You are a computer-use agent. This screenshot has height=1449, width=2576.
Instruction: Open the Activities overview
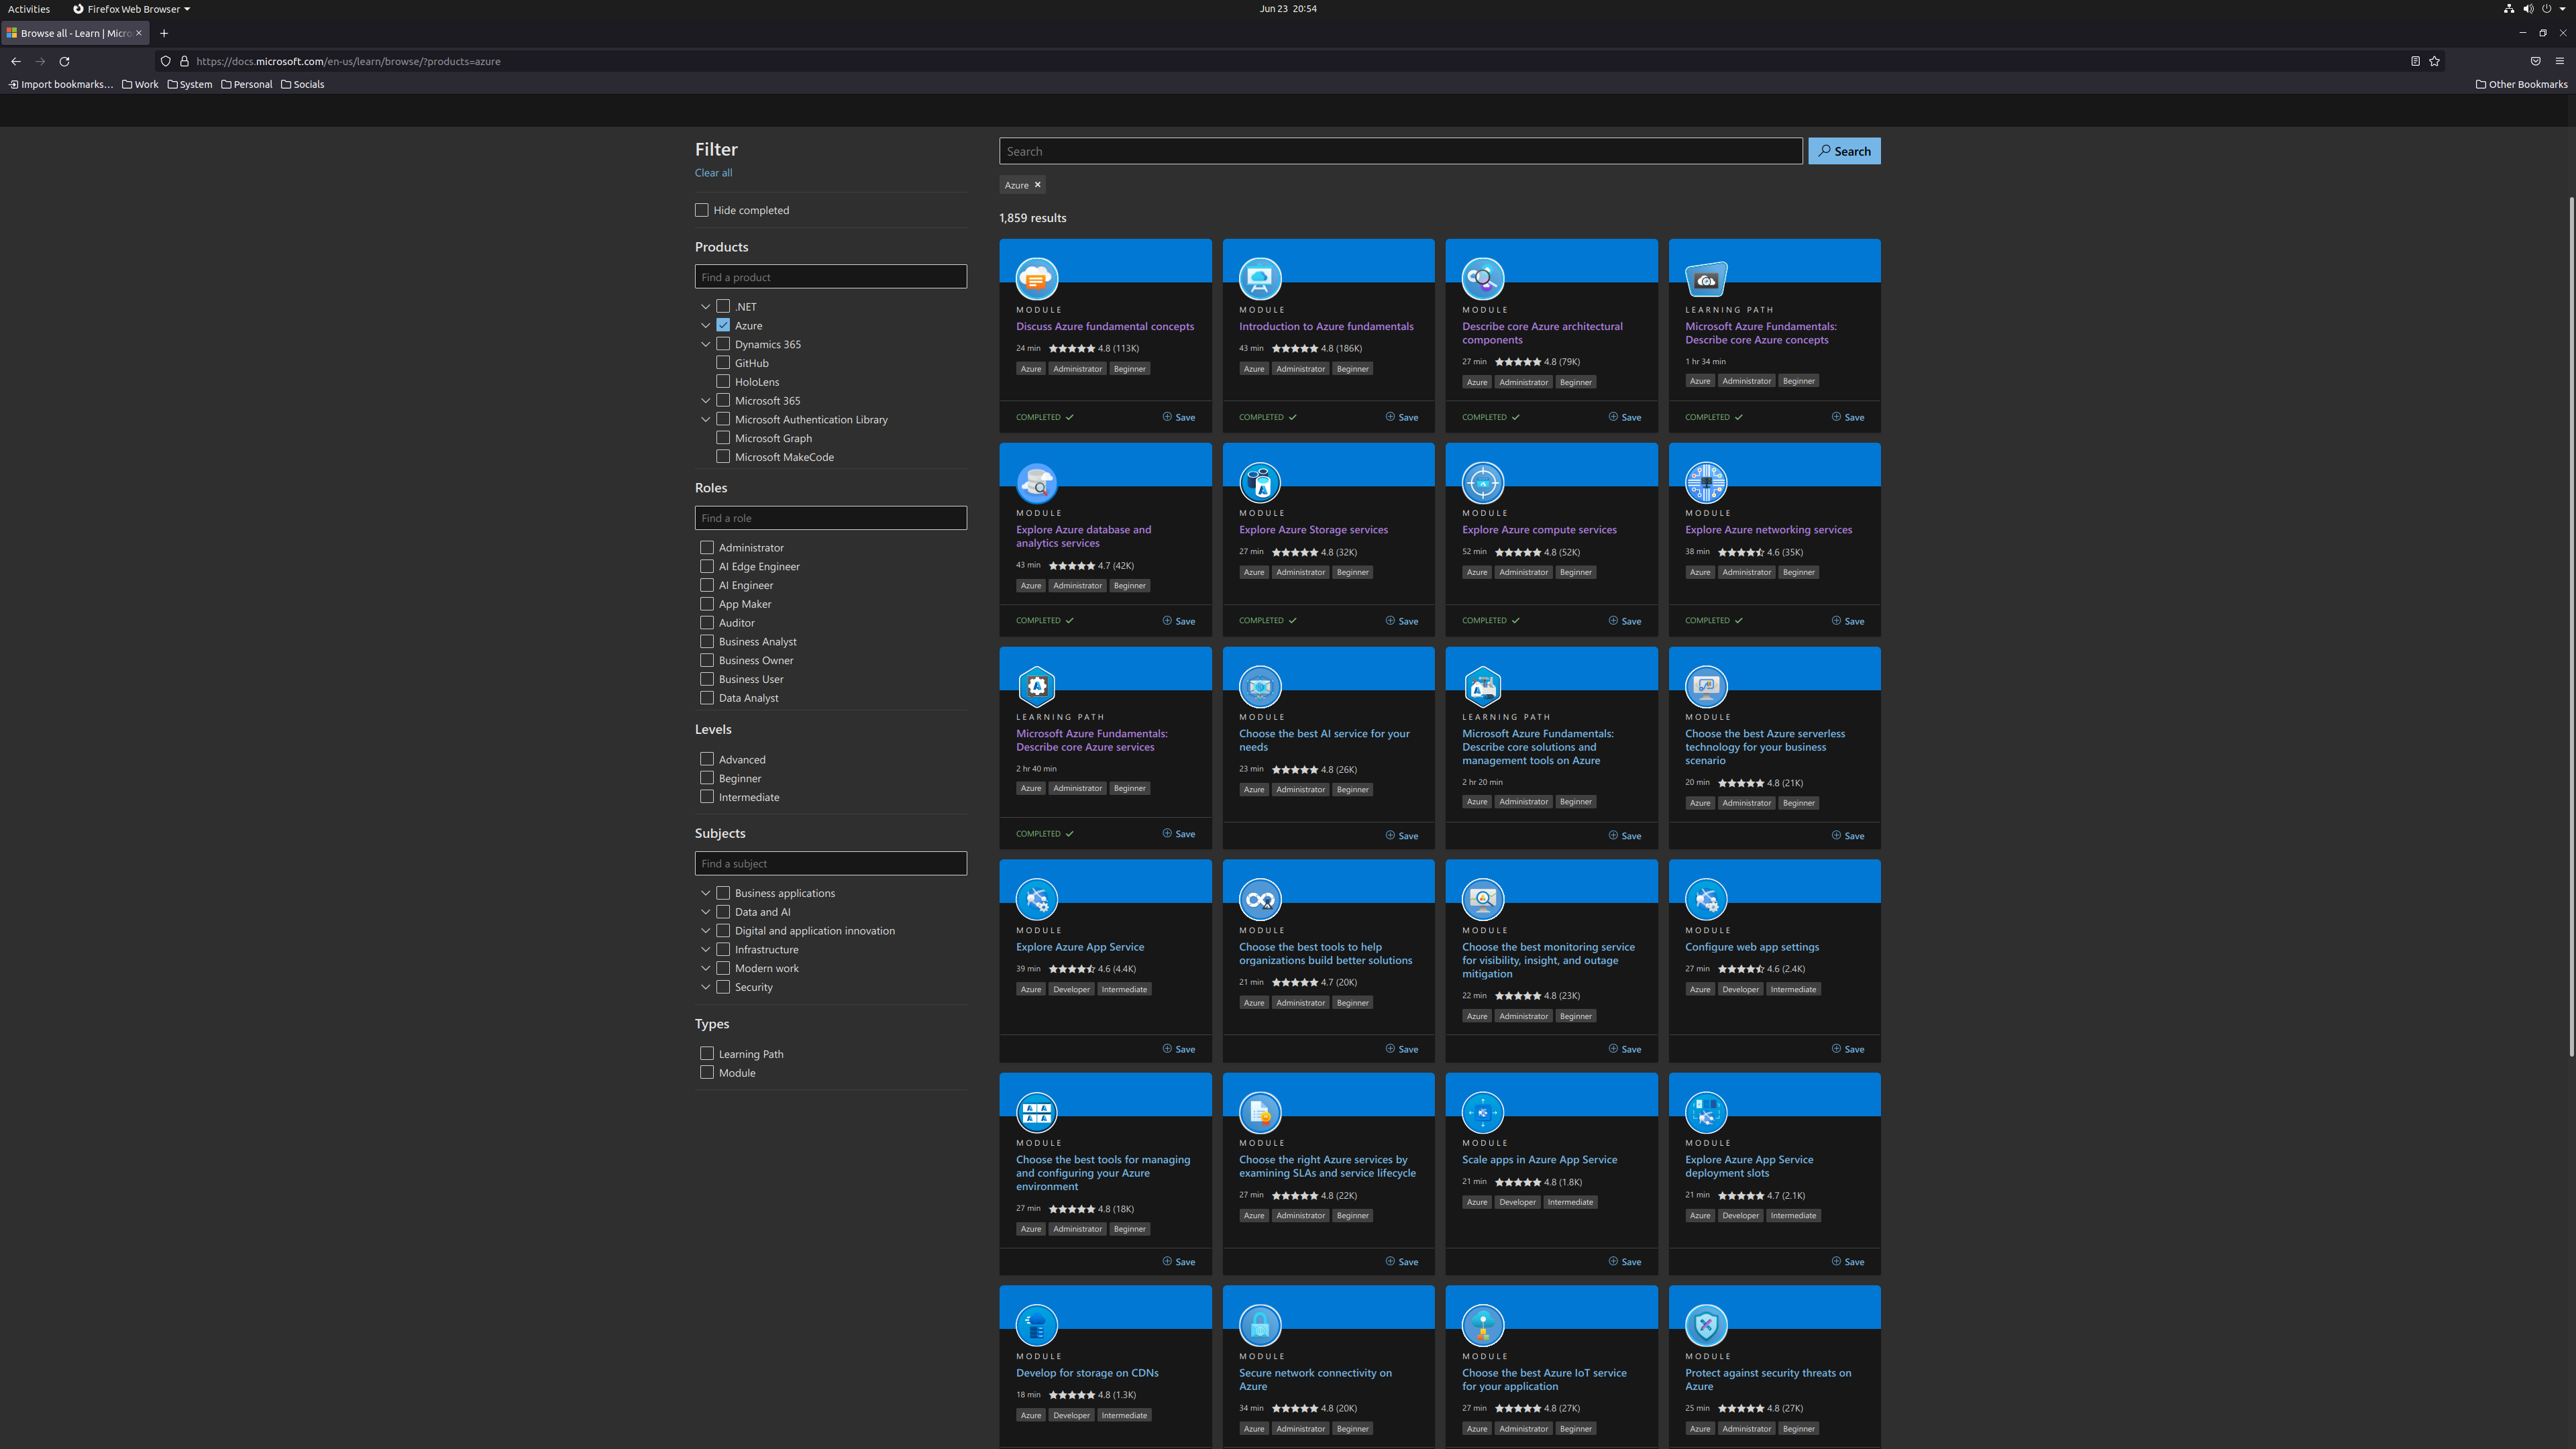tap(29, 9)
